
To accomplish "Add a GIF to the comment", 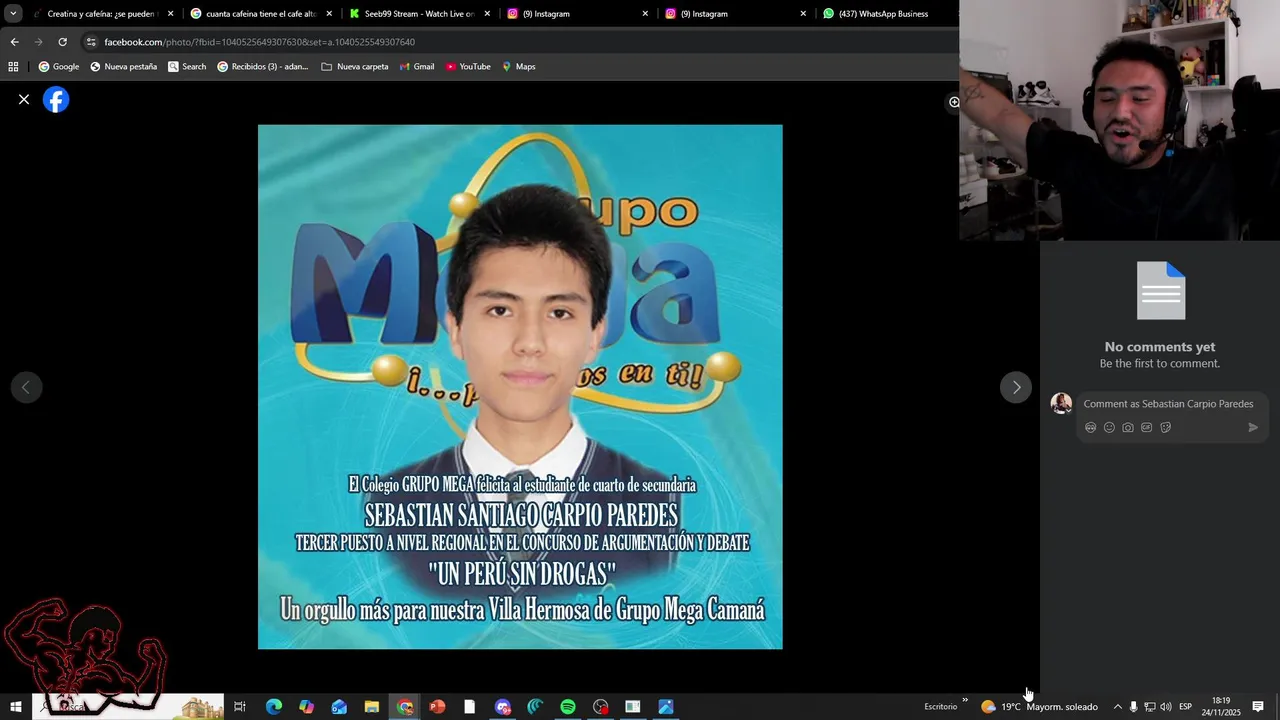I will [x=1147, y=428].
